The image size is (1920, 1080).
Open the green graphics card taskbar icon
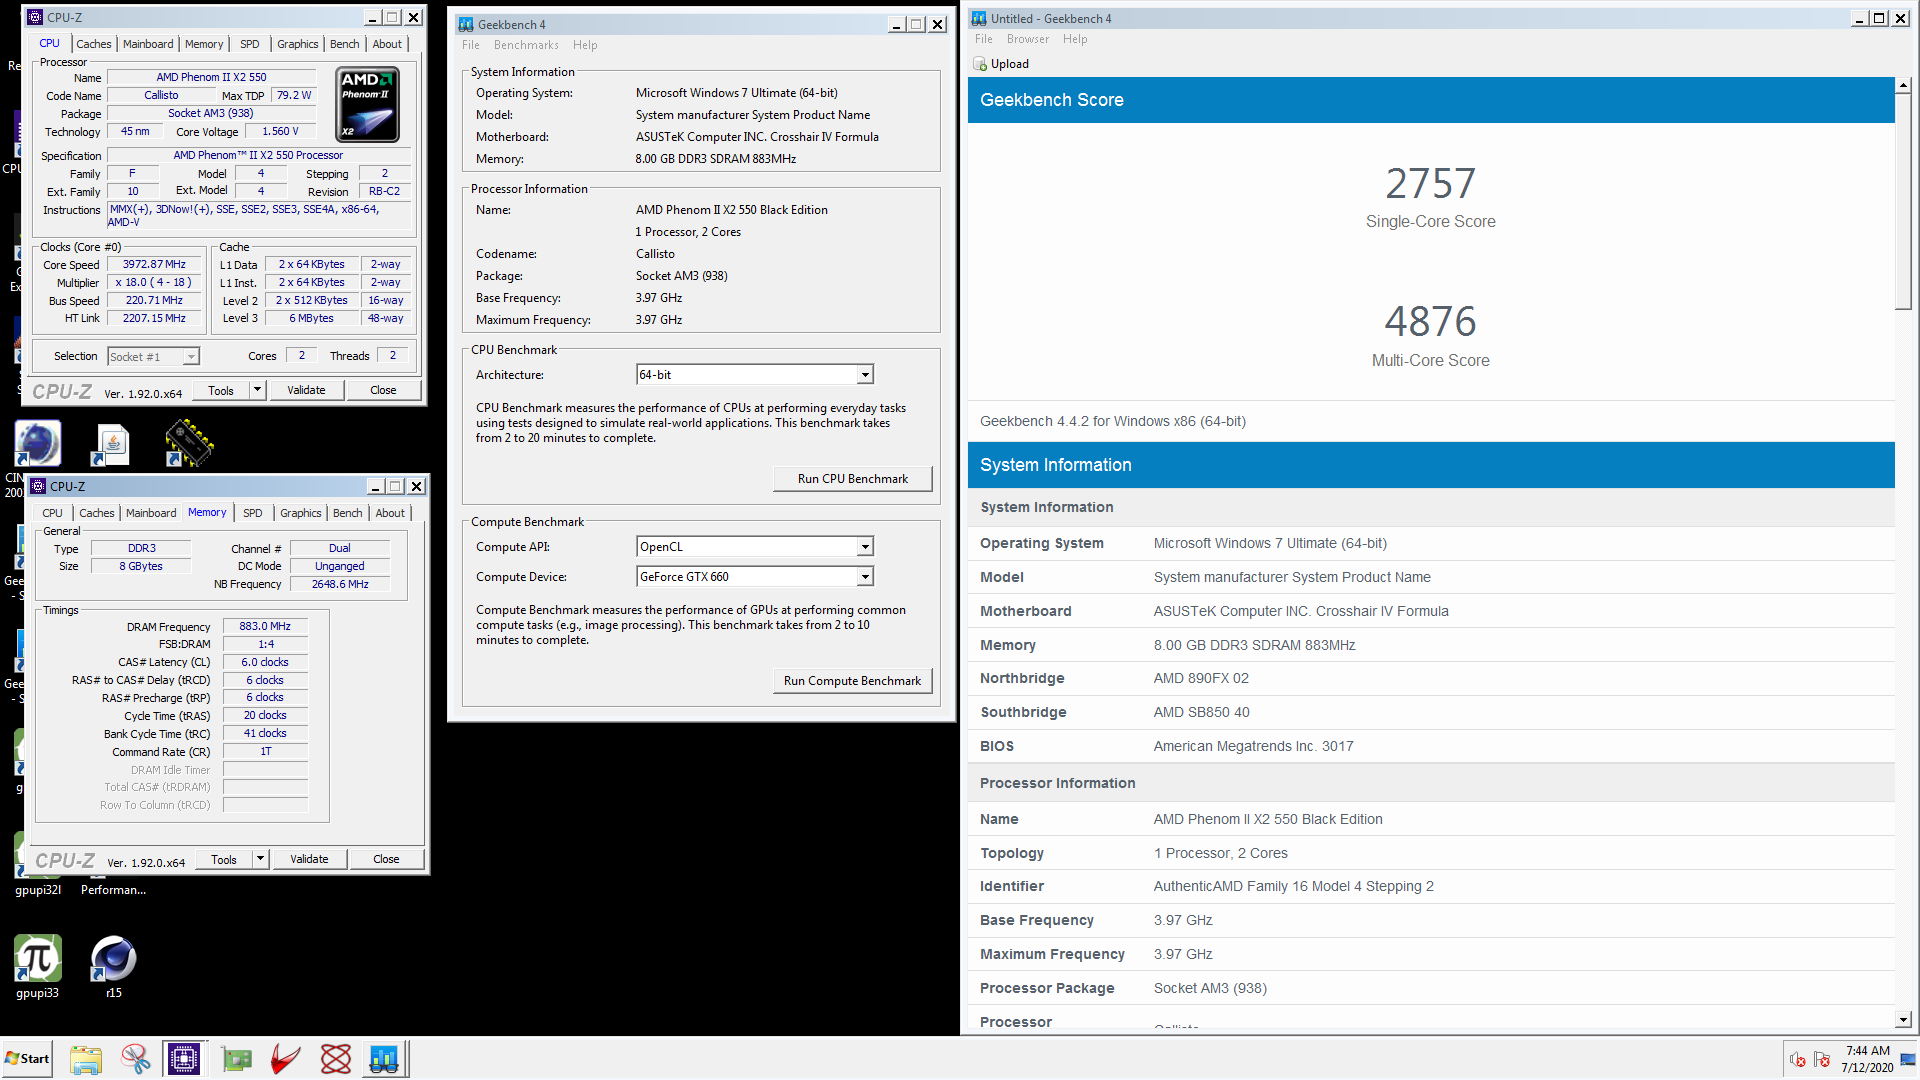coord(237,1059)
